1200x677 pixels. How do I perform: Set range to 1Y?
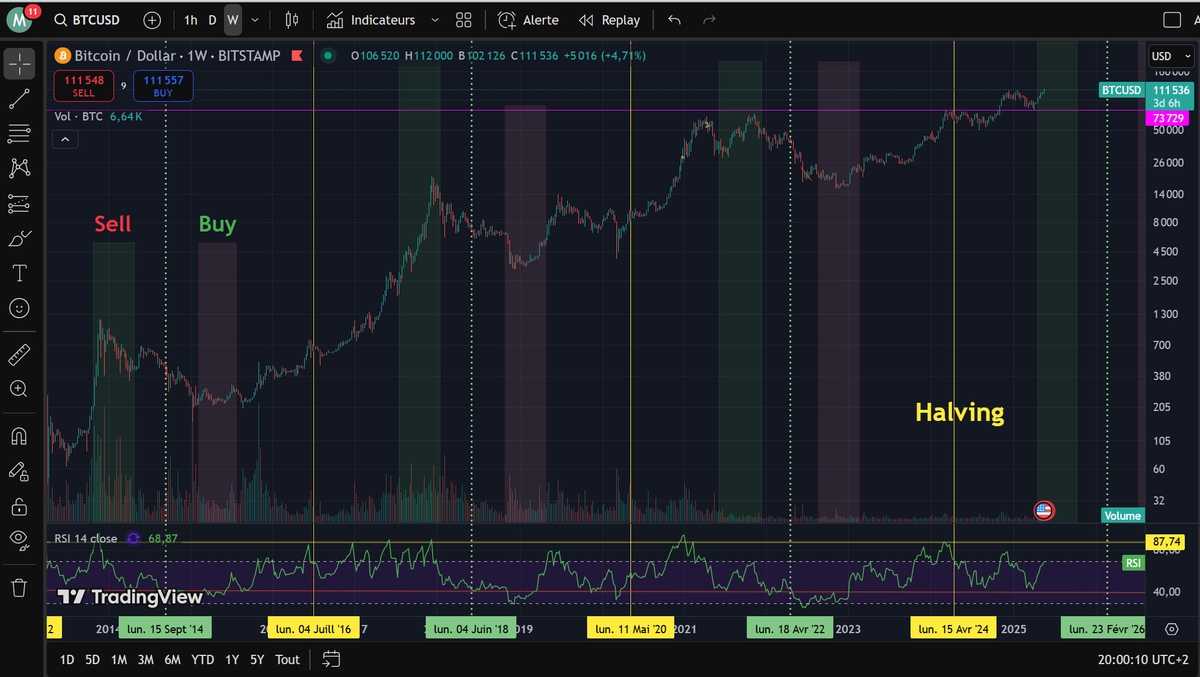pos(232,659)
